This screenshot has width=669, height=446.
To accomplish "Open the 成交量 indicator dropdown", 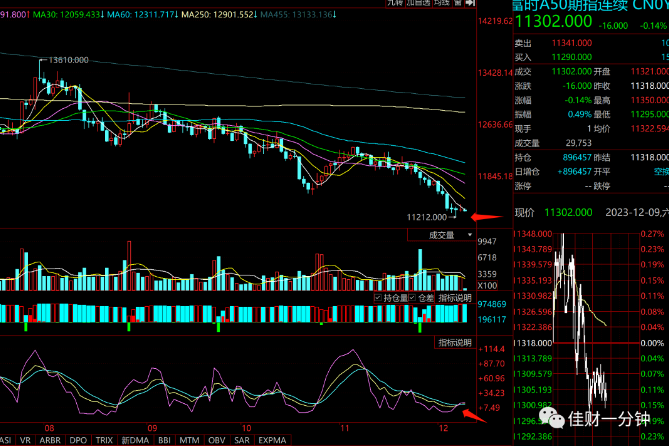I will point(441,235).
